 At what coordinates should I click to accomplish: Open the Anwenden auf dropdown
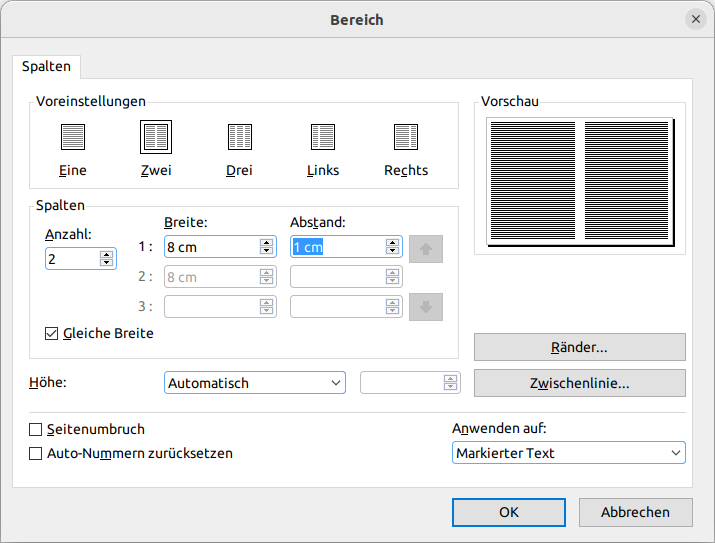click(x=569, y=453)
